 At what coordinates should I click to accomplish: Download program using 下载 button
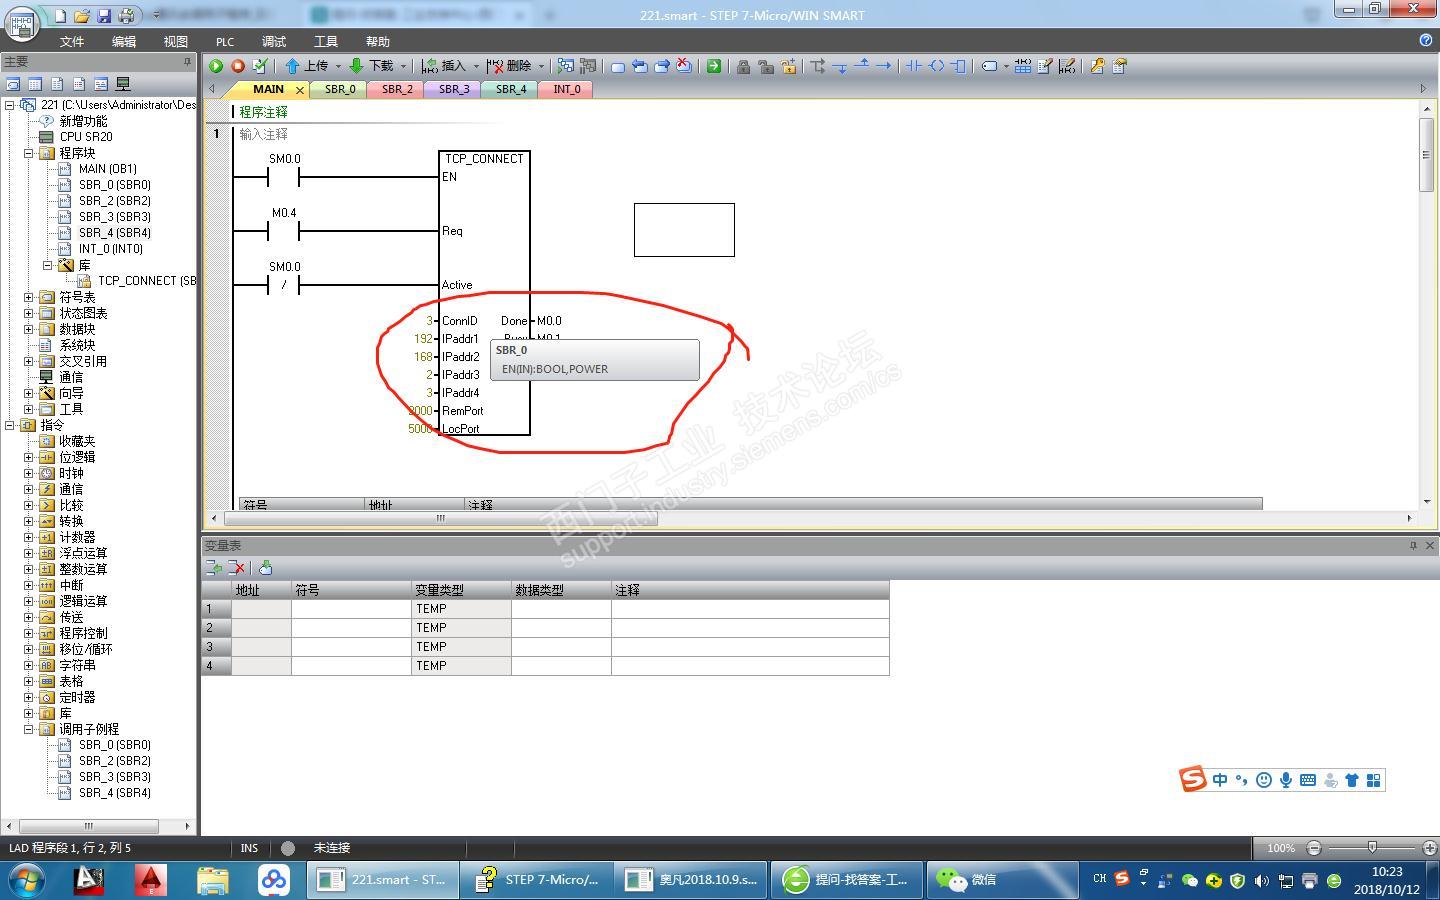coord(371,66)
